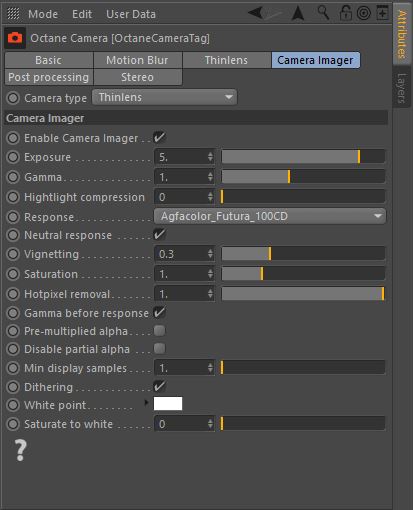Toggle the Dithering checkbox

click(159, 386)
